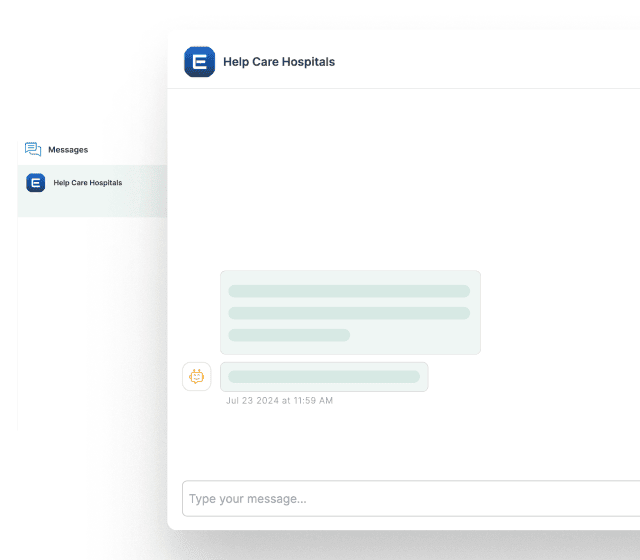Click the Jul 23 2024 at 11:59 AM timestamp
Viewport: 640px width, 560px height.
pyautogui.click(x=279, y=401)
